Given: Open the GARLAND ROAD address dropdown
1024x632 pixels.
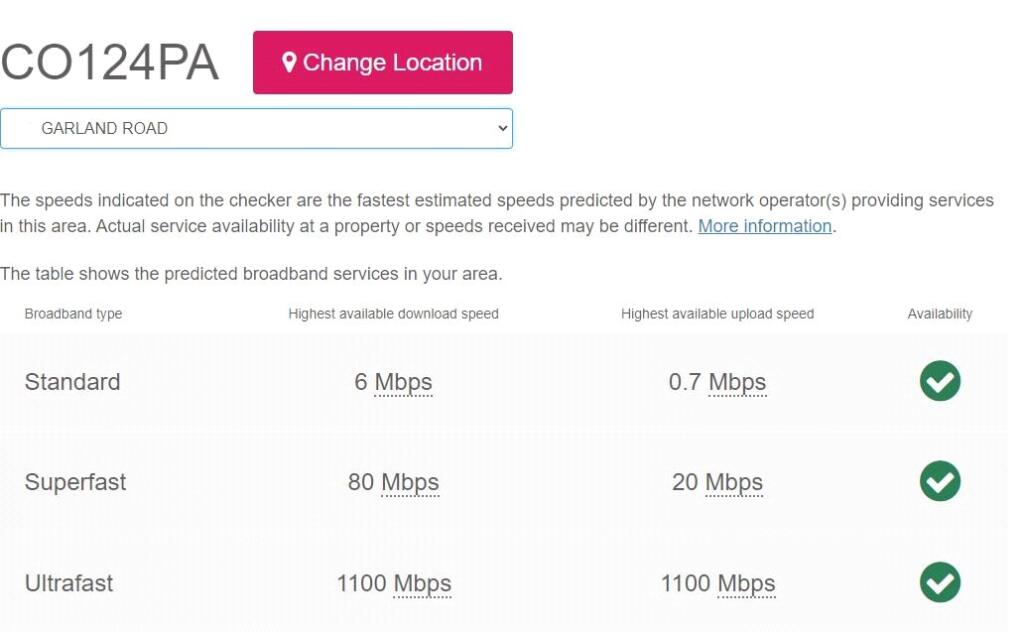Looking at the screenshot, I should pyautogui.click(x=256, y=128).
